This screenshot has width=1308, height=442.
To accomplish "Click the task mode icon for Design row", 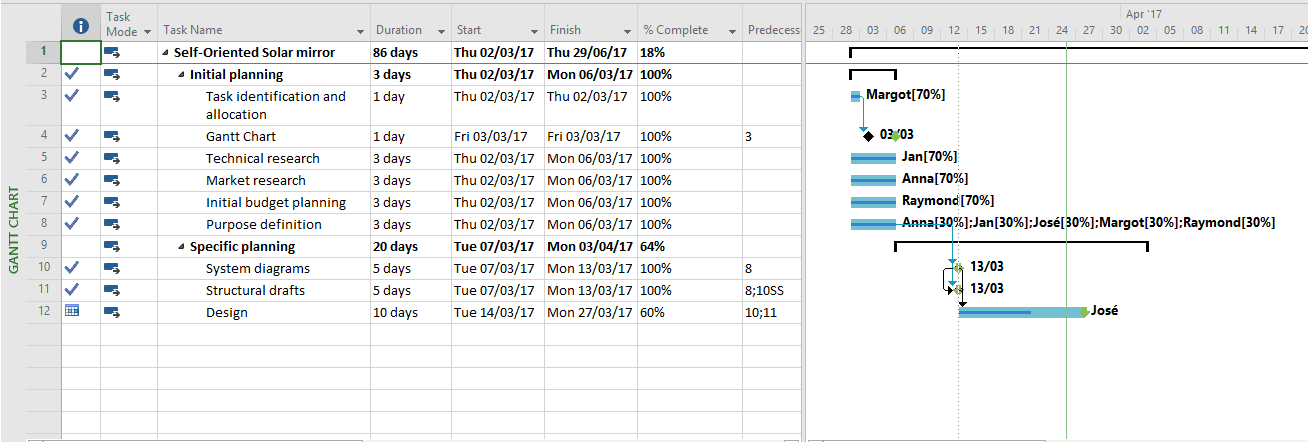I will point(112,312).
